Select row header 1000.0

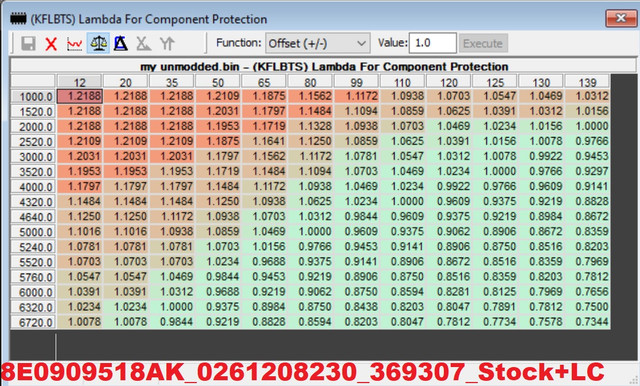click(x=33, y=97)
